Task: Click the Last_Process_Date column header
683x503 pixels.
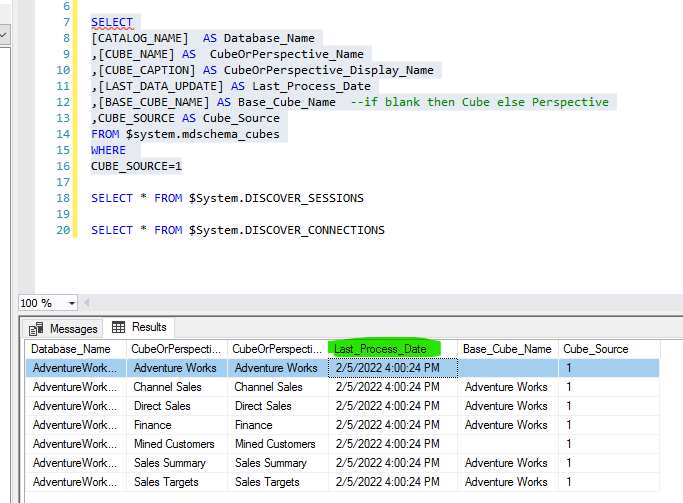Action: click(392, 349)
